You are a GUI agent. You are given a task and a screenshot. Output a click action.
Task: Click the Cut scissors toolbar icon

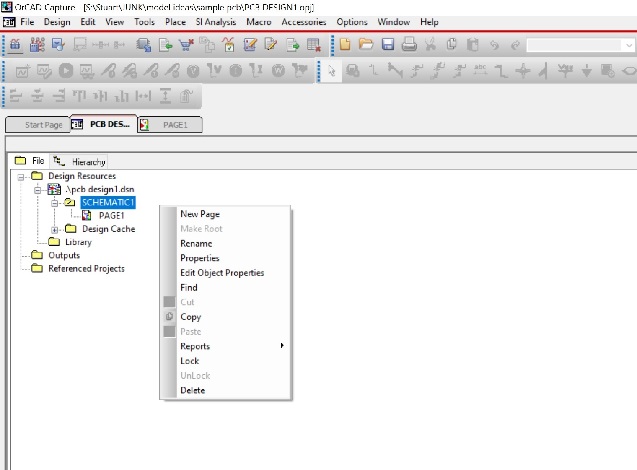tap(430, 45)
